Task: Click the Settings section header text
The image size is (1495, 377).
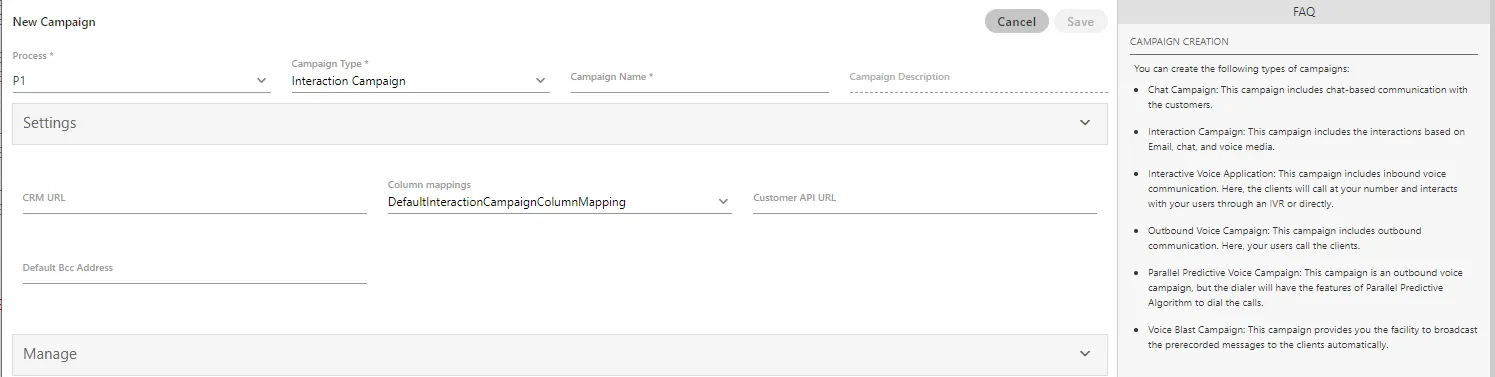Action: point(50,123)
